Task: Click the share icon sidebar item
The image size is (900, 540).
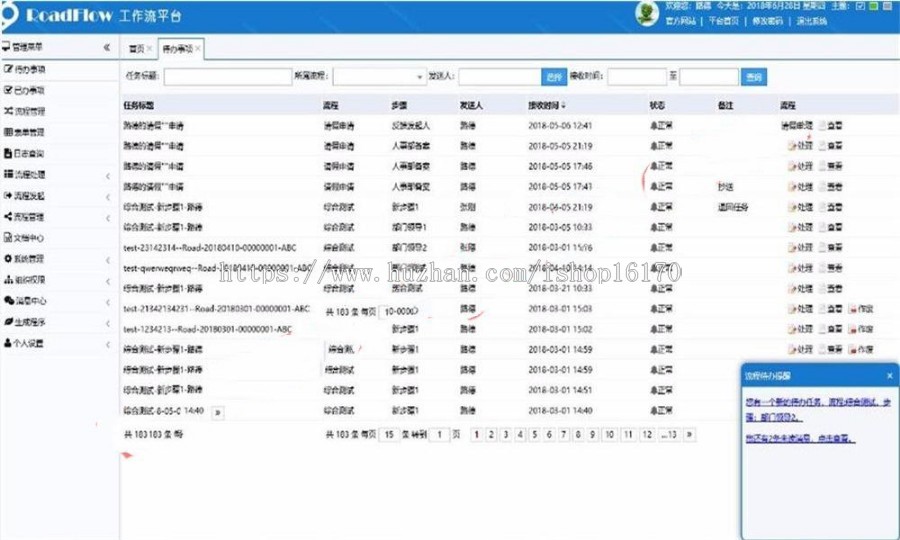Action: [25, 216]
